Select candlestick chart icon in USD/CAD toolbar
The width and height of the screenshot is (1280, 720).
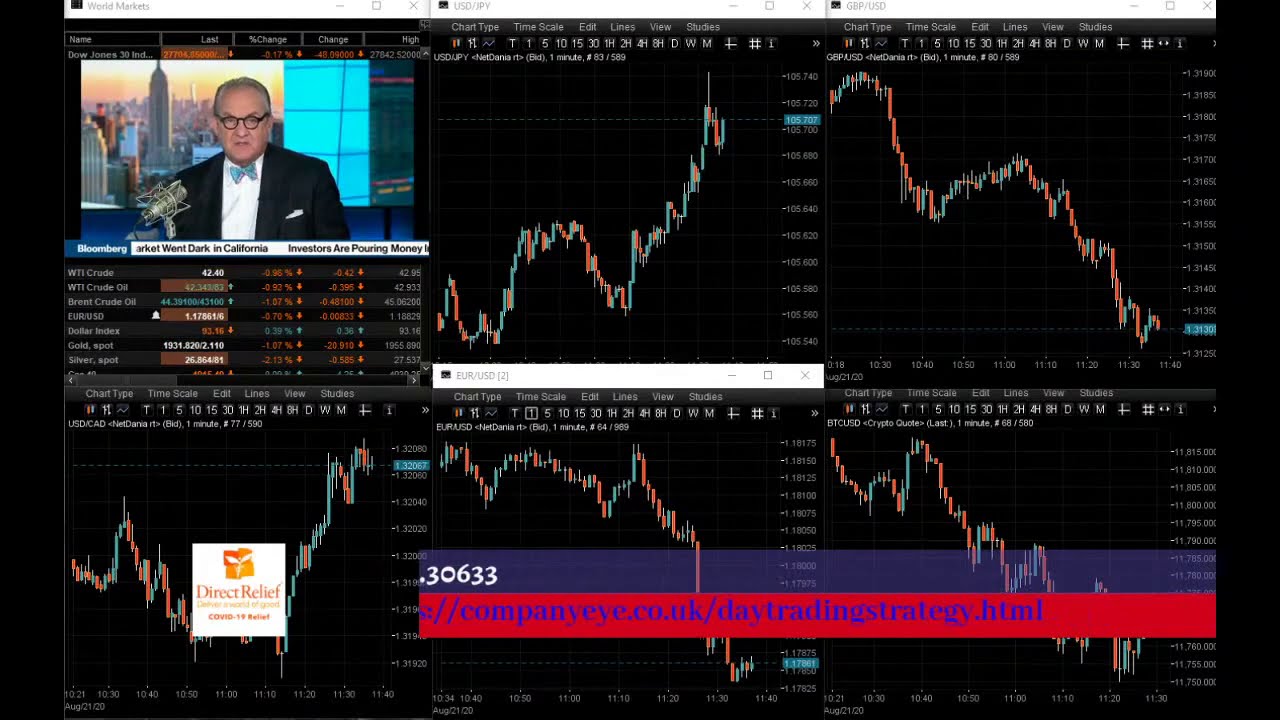(90, 410)
